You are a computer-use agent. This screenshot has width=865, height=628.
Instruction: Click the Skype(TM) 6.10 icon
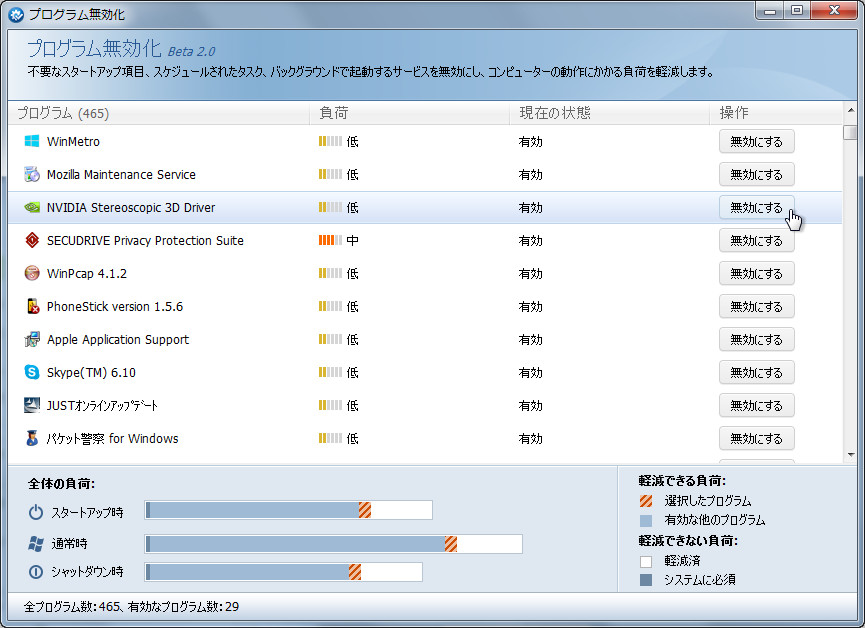(30, 372)
